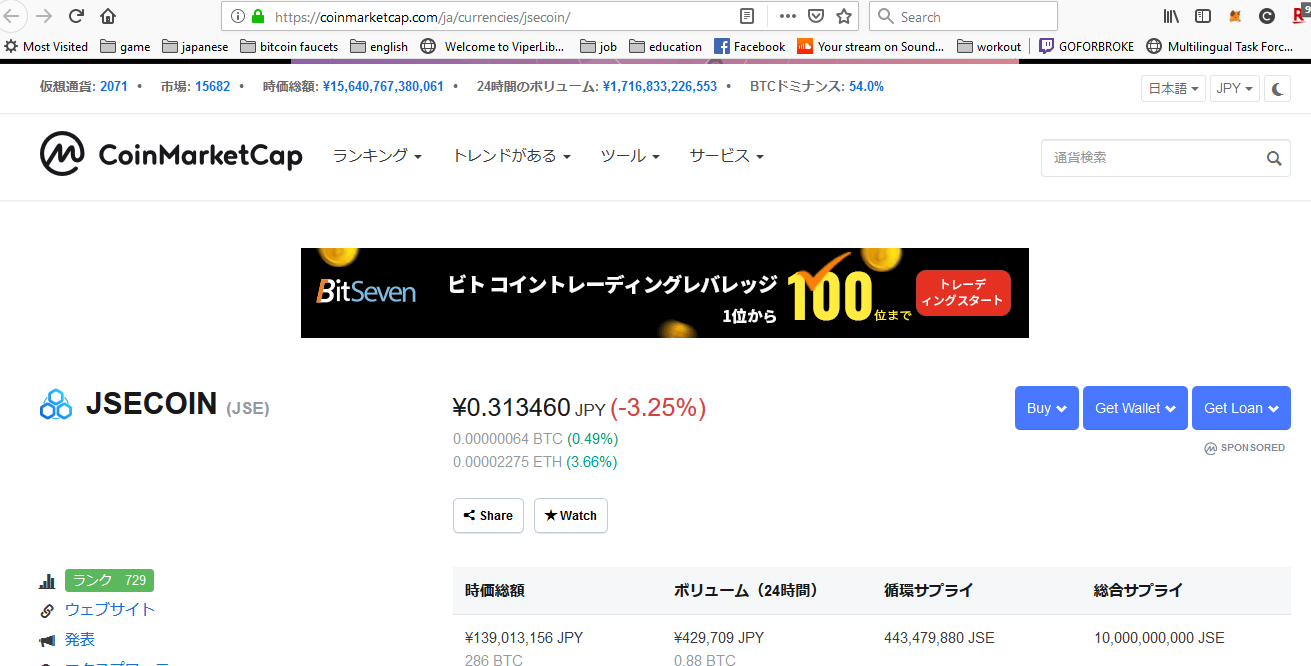The image size is (1311, 666).
Task: Open the ツール menu
Action: click(630, 156)
